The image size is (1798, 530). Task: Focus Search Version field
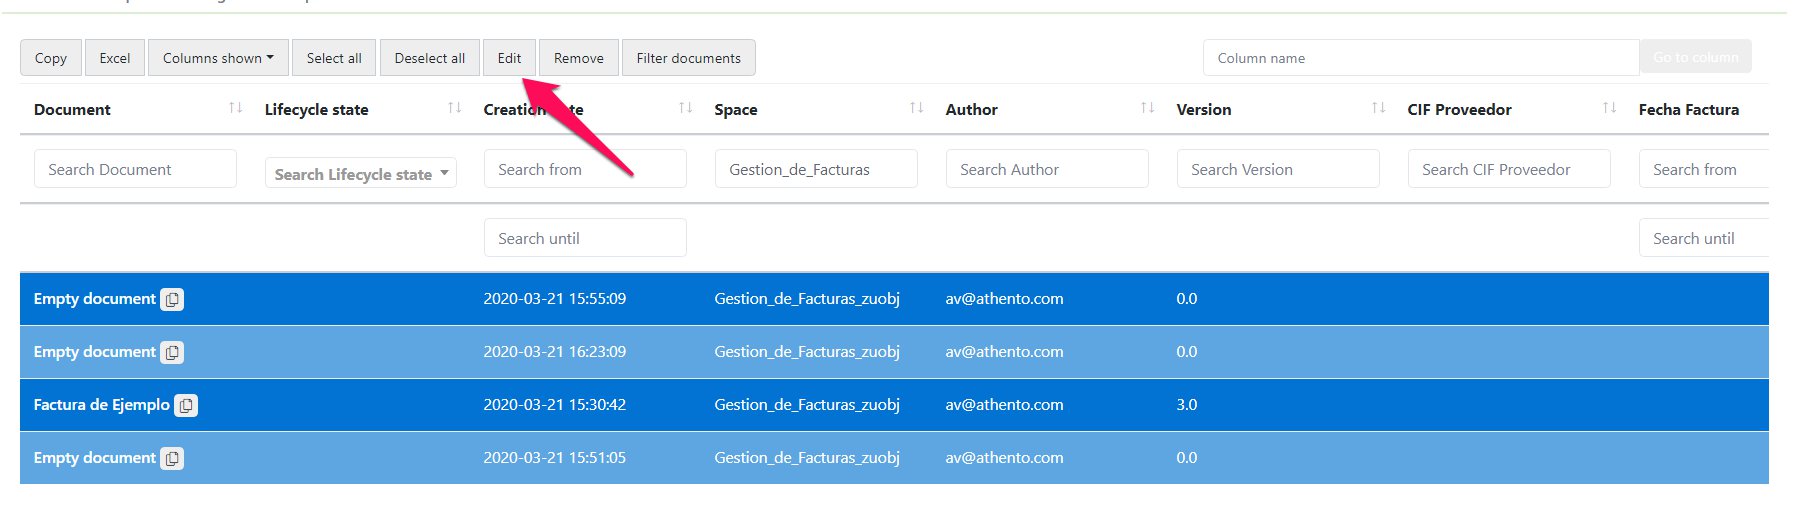1278,169
